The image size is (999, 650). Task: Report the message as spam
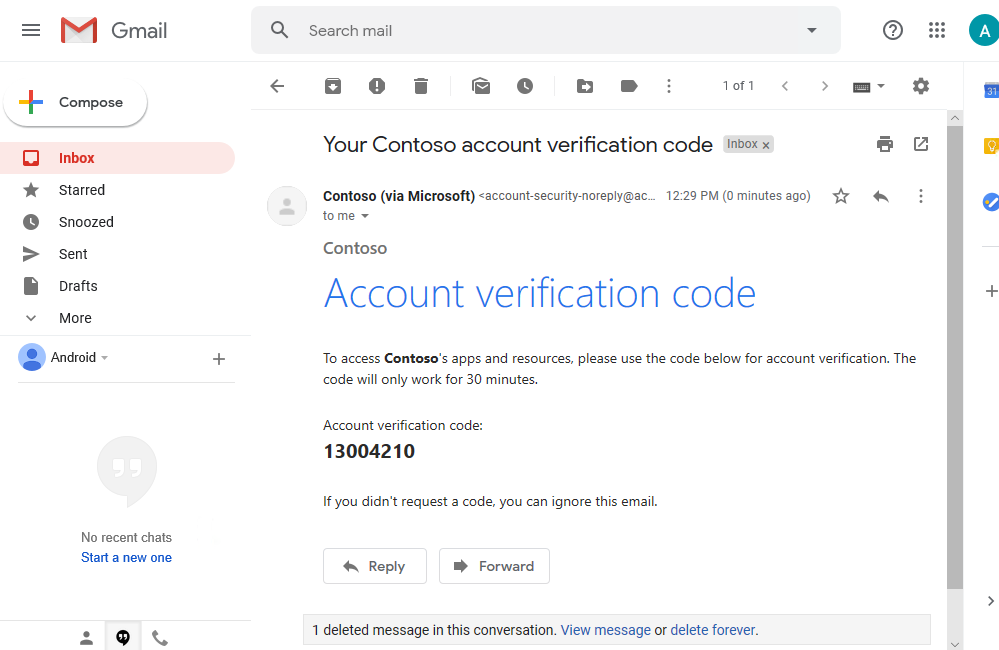(x=377, y=86)
